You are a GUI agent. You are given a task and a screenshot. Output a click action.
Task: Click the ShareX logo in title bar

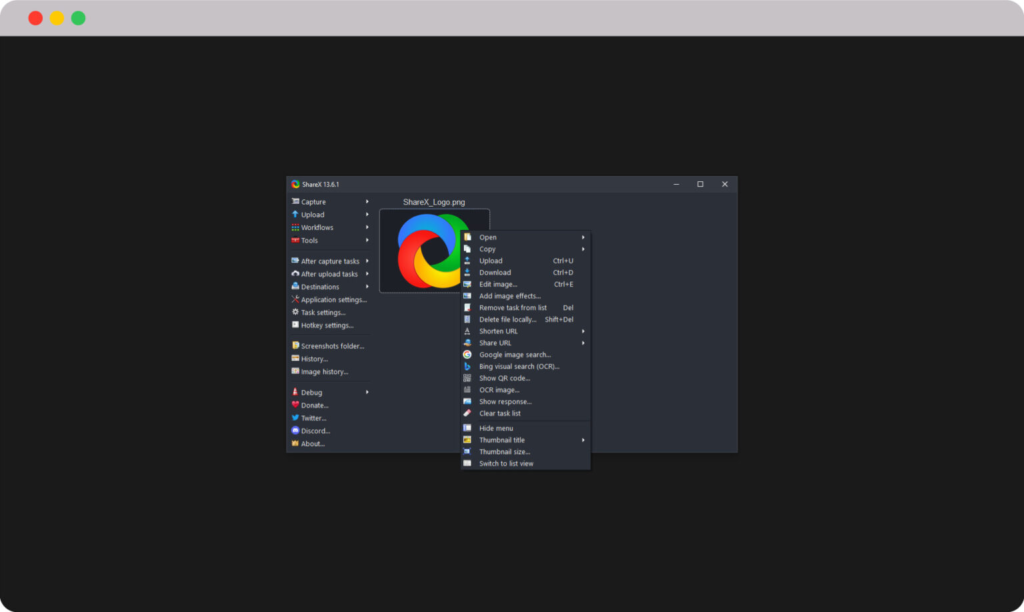(x=295, y=184)
